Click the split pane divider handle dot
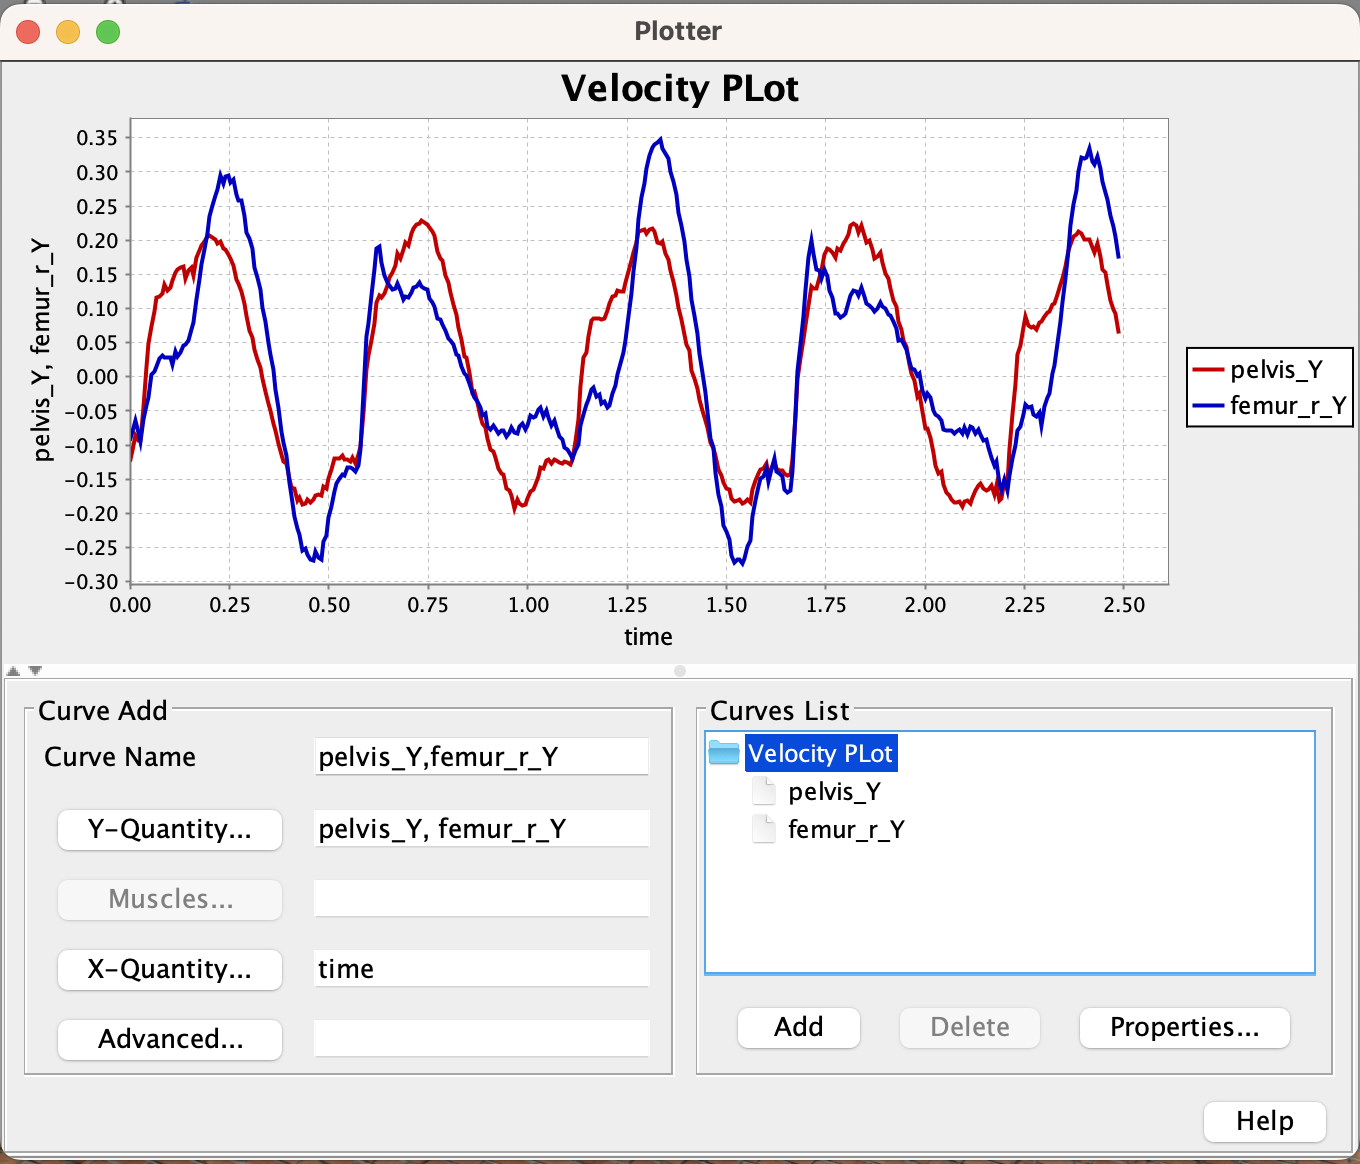 point(680,671)
